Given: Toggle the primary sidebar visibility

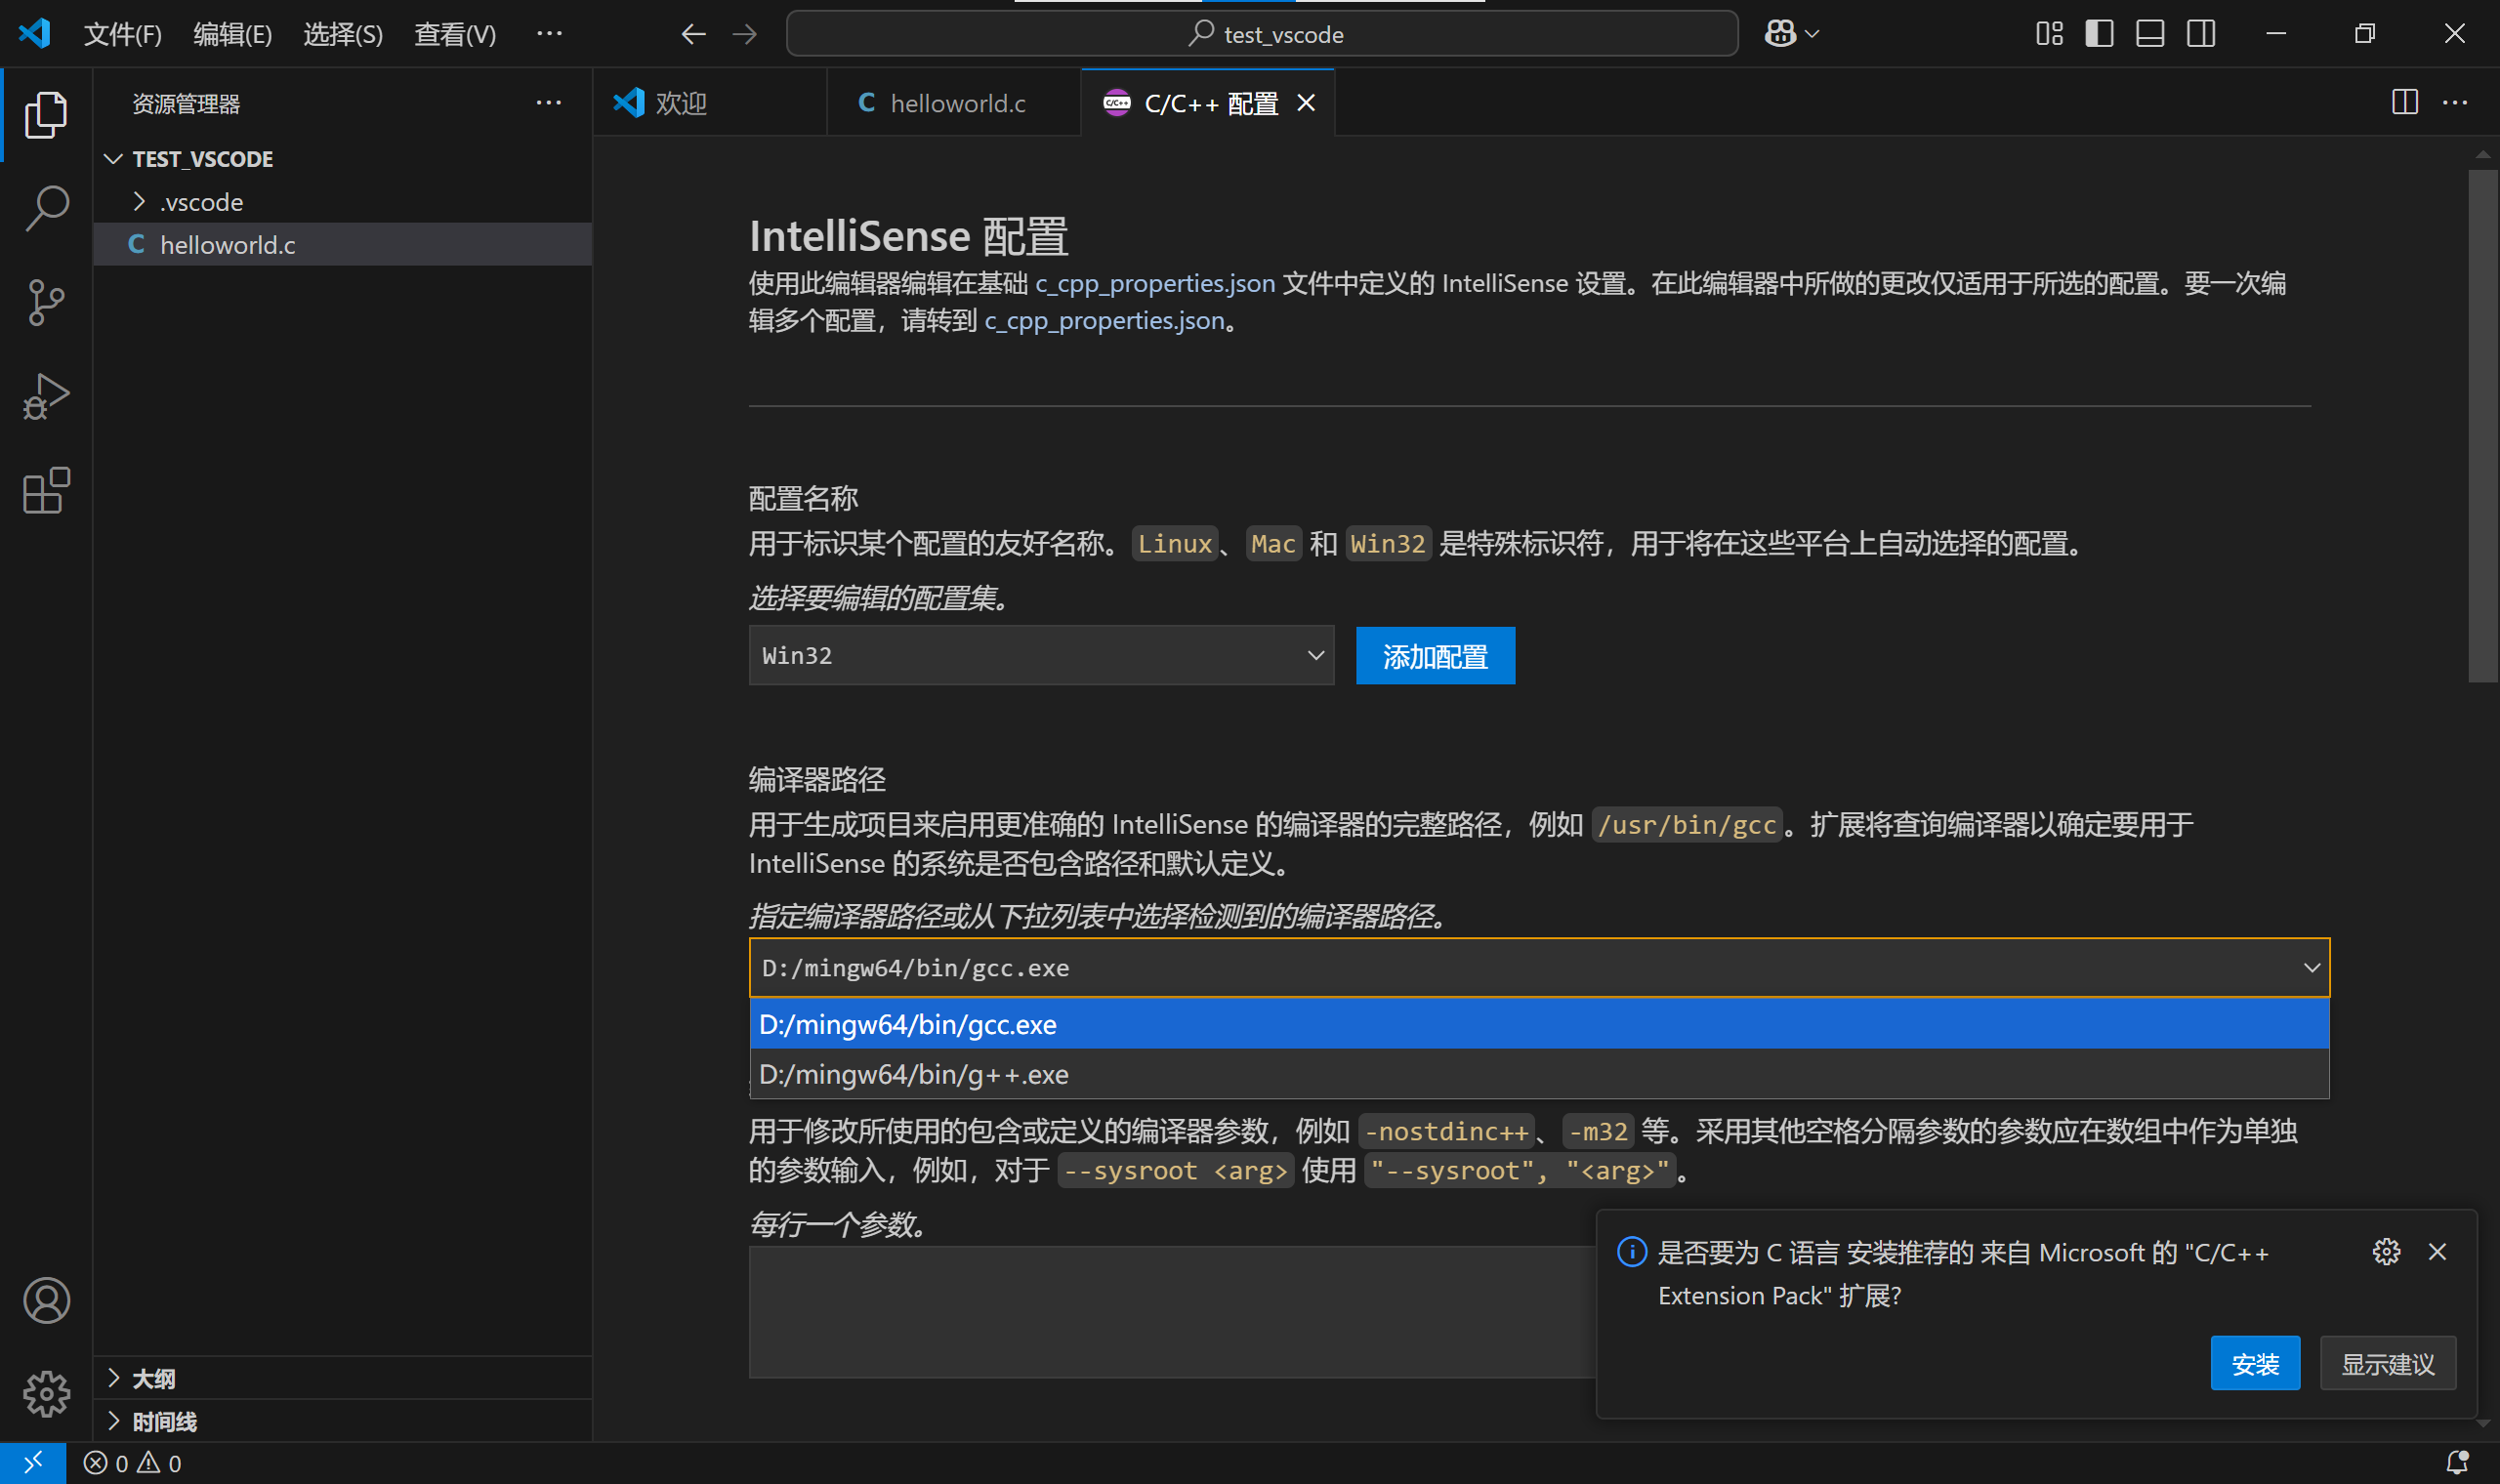Looking at the screenshot, I should [x=2099, y=33].
